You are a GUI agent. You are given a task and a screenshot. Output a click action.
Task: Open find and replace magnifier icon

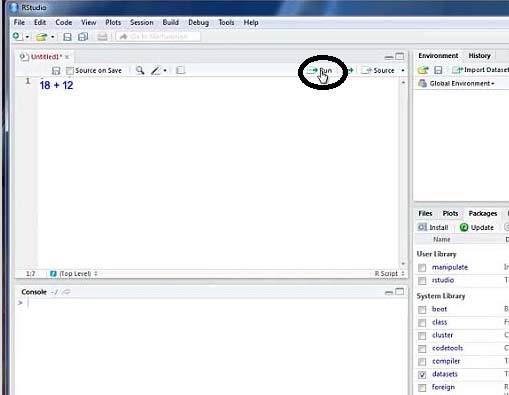pos(140,70)
